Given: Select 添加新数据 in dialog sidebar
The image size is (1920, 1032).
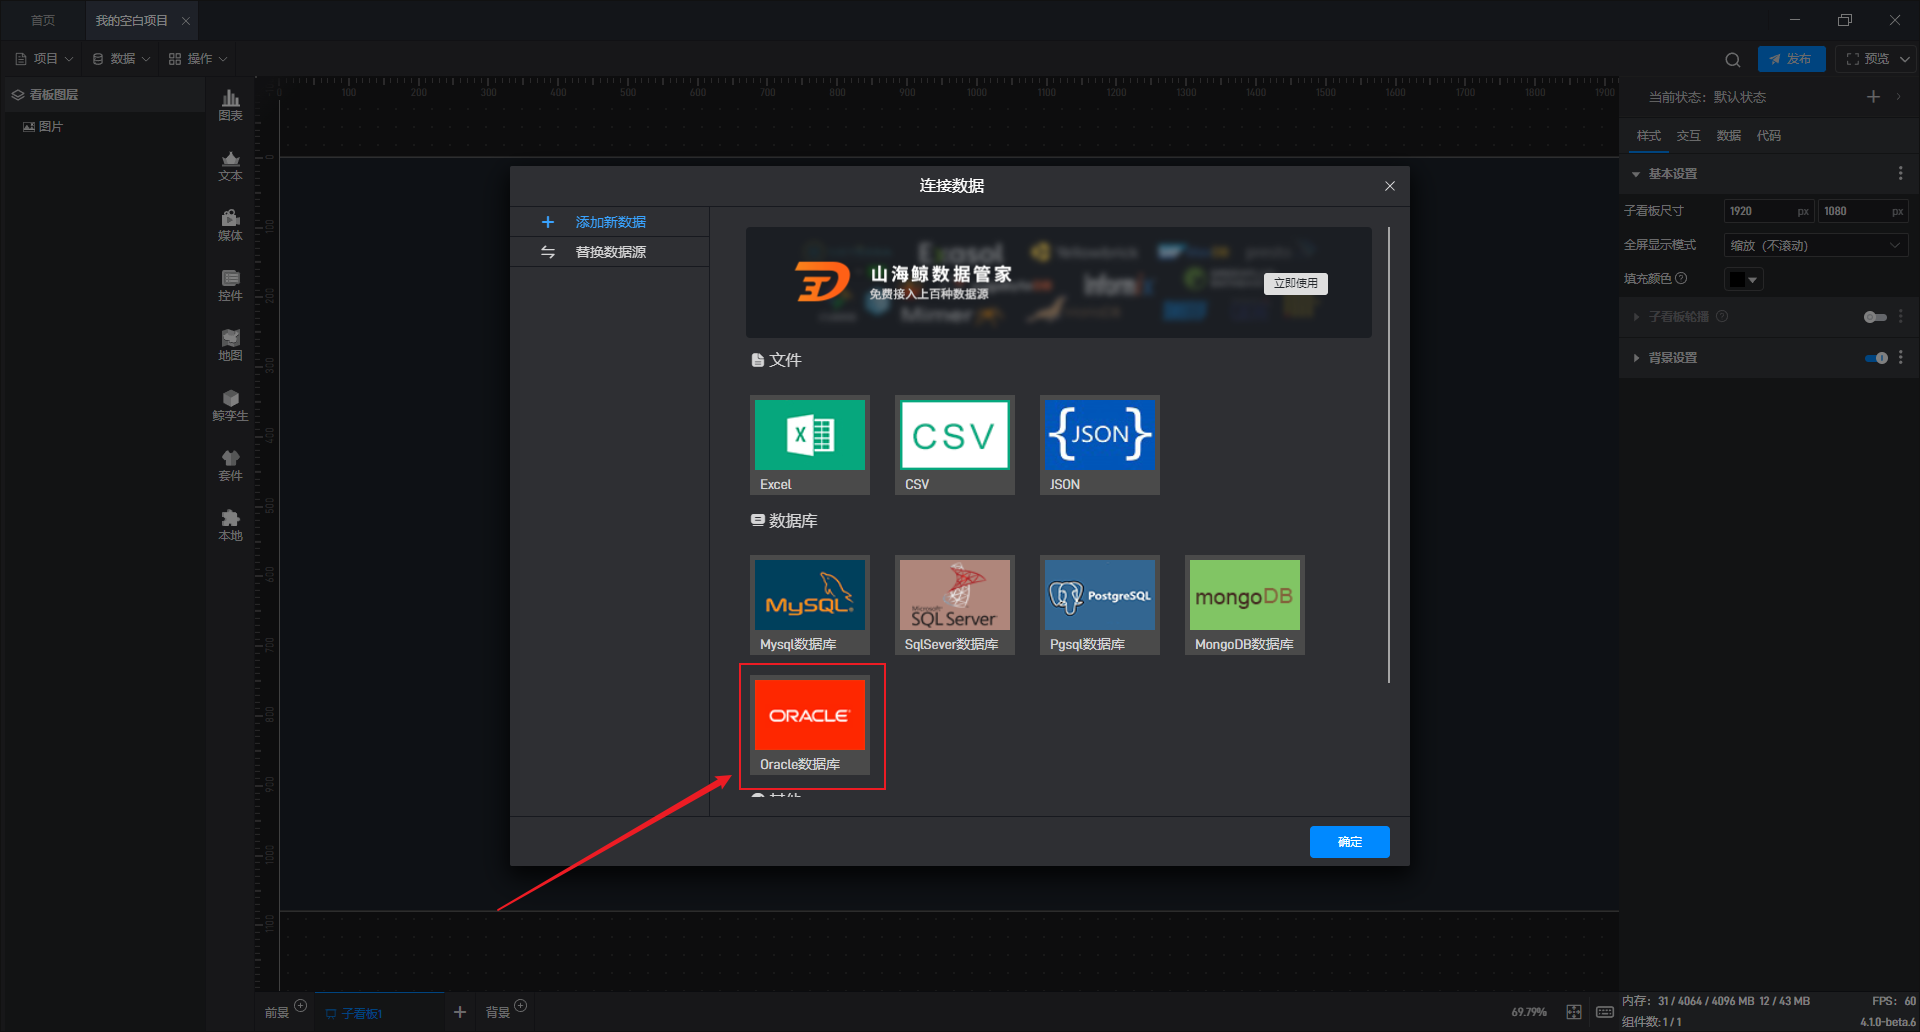Looking at the screenshot, I should [x=610, y=222].
